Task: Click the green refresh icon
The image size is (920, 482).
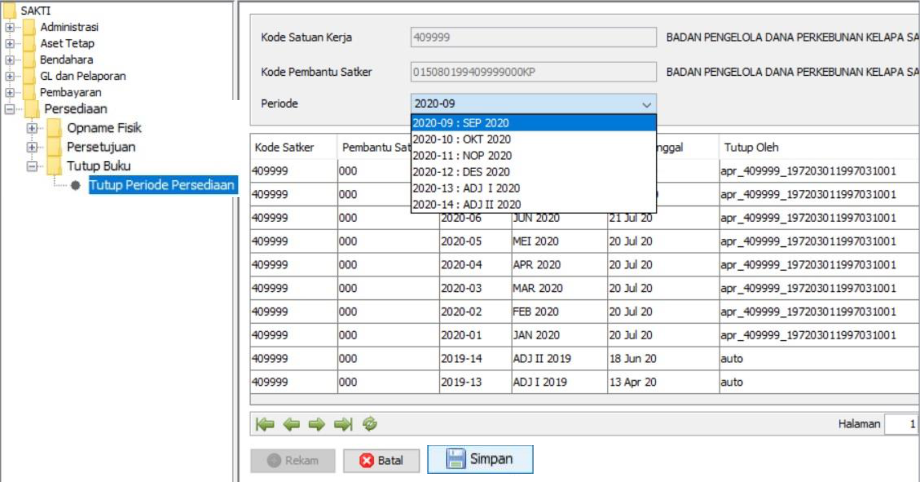Action: click(370, 424)
